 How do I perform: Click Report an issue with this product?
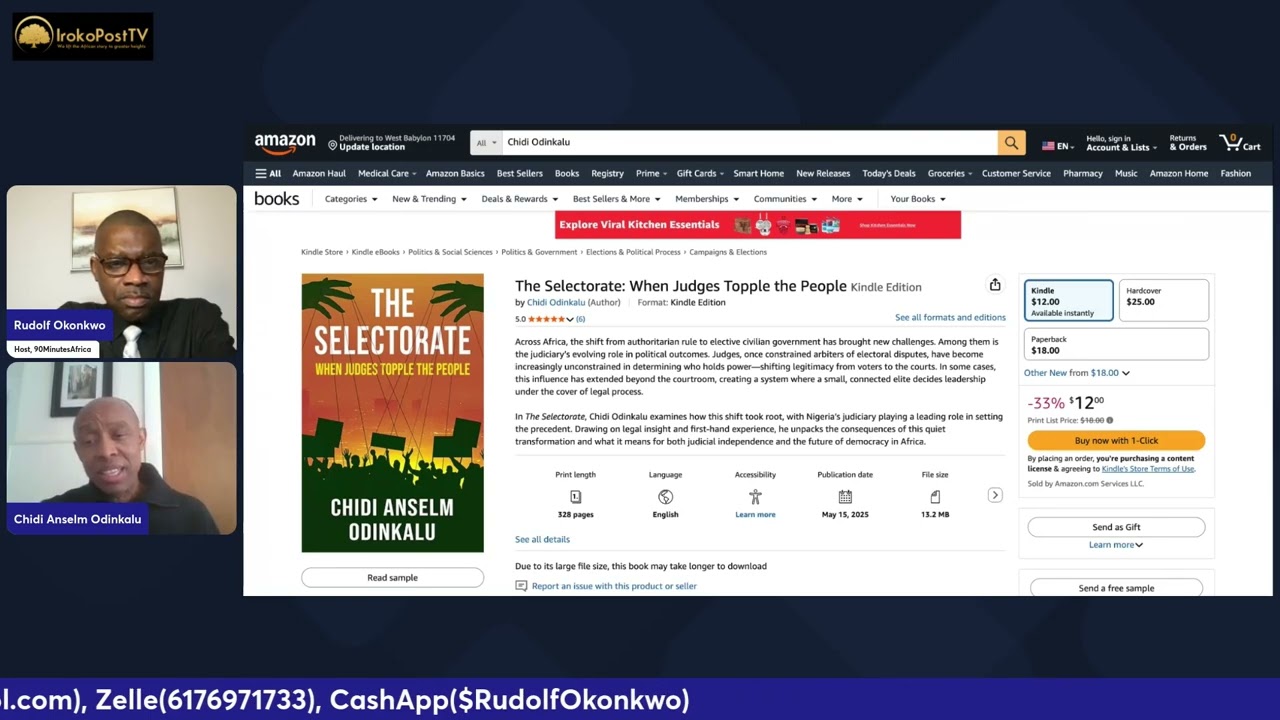[614, 586]
